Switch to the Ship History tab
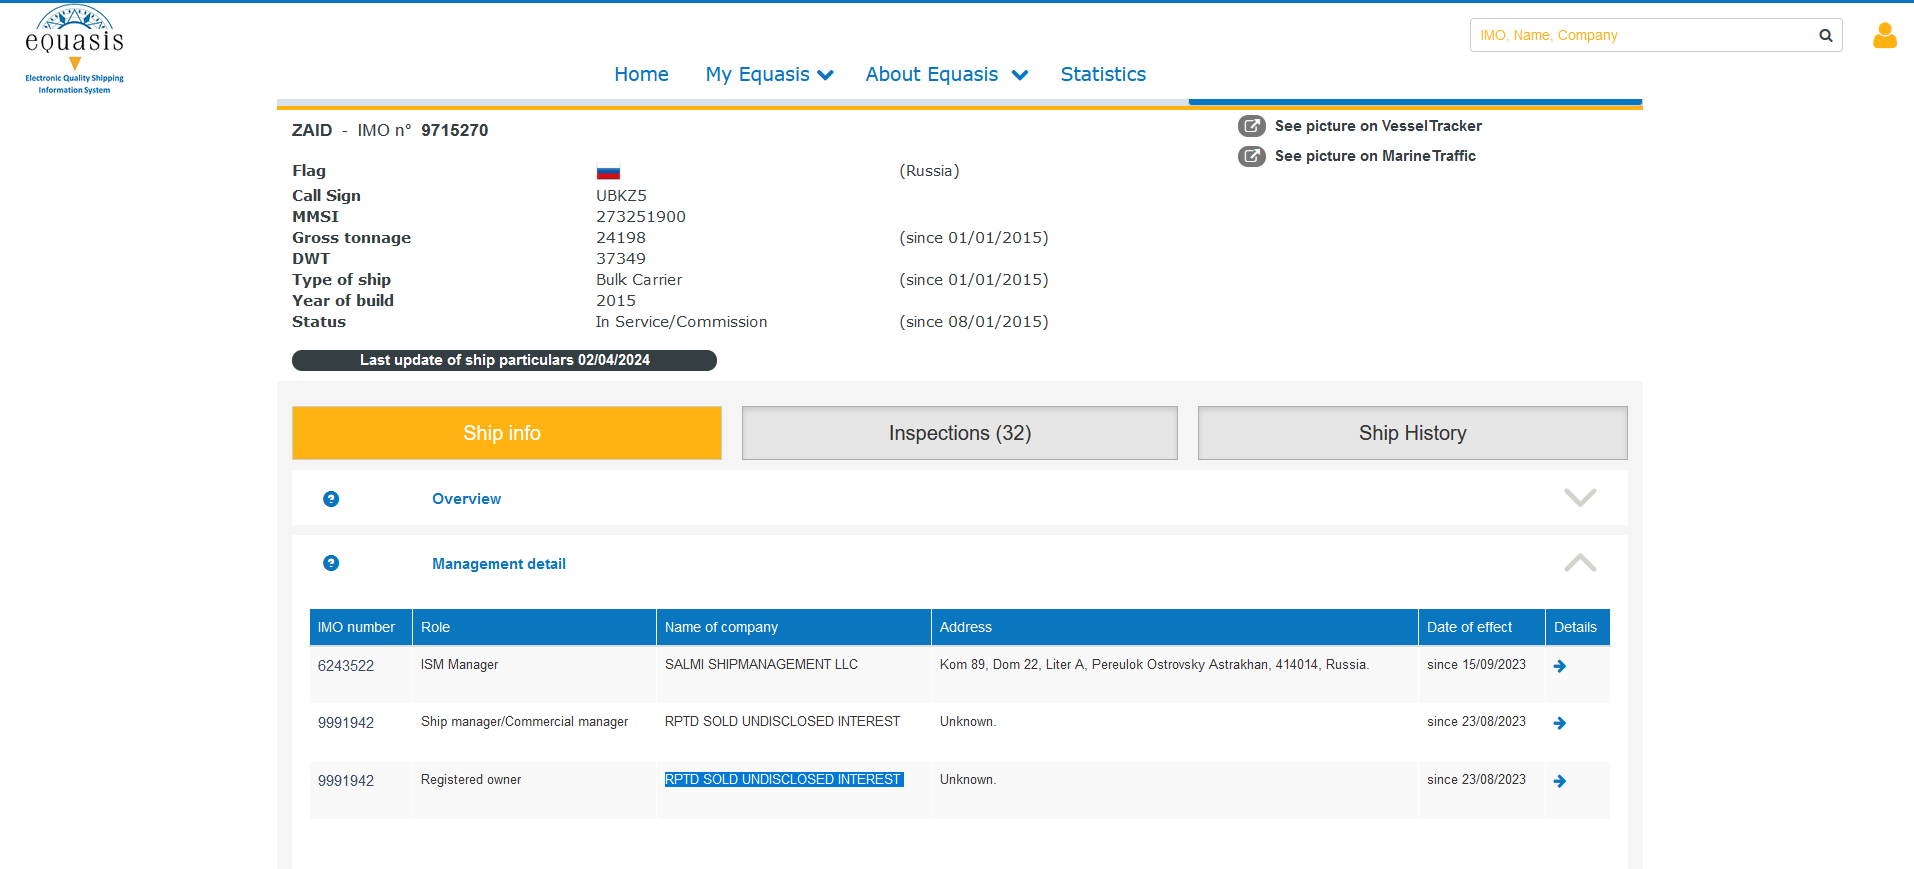Screen dimensions: 1914x869 pyautogui.click(x=1413, y=433)
